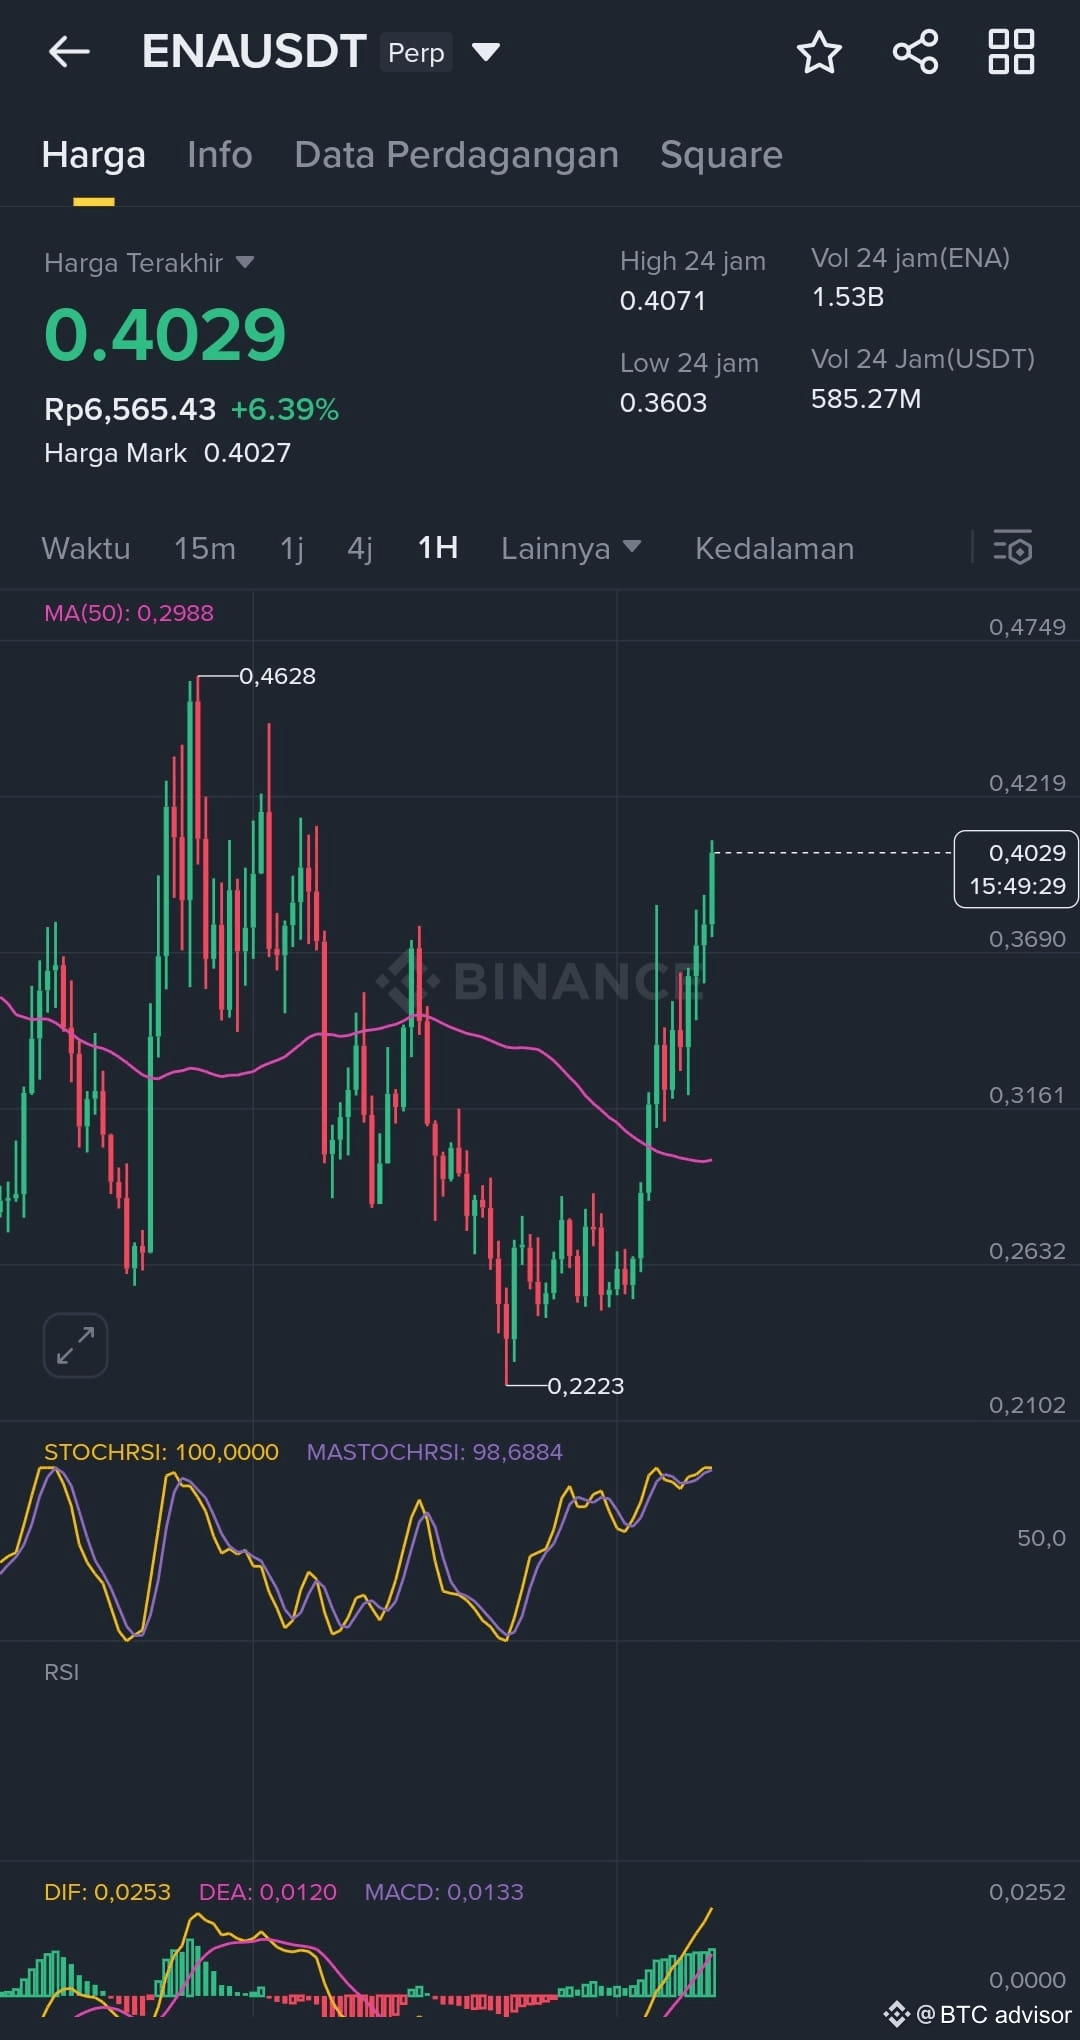
Task: Go back using the arrow icon
Action: tap(69, 52)
